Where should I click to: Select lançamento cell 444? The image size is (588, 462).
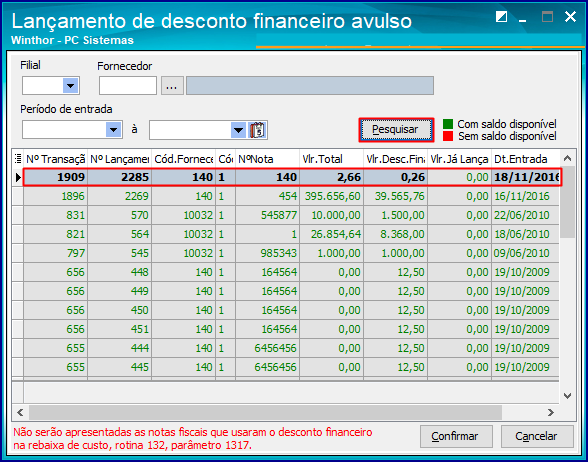pos(120,348)
